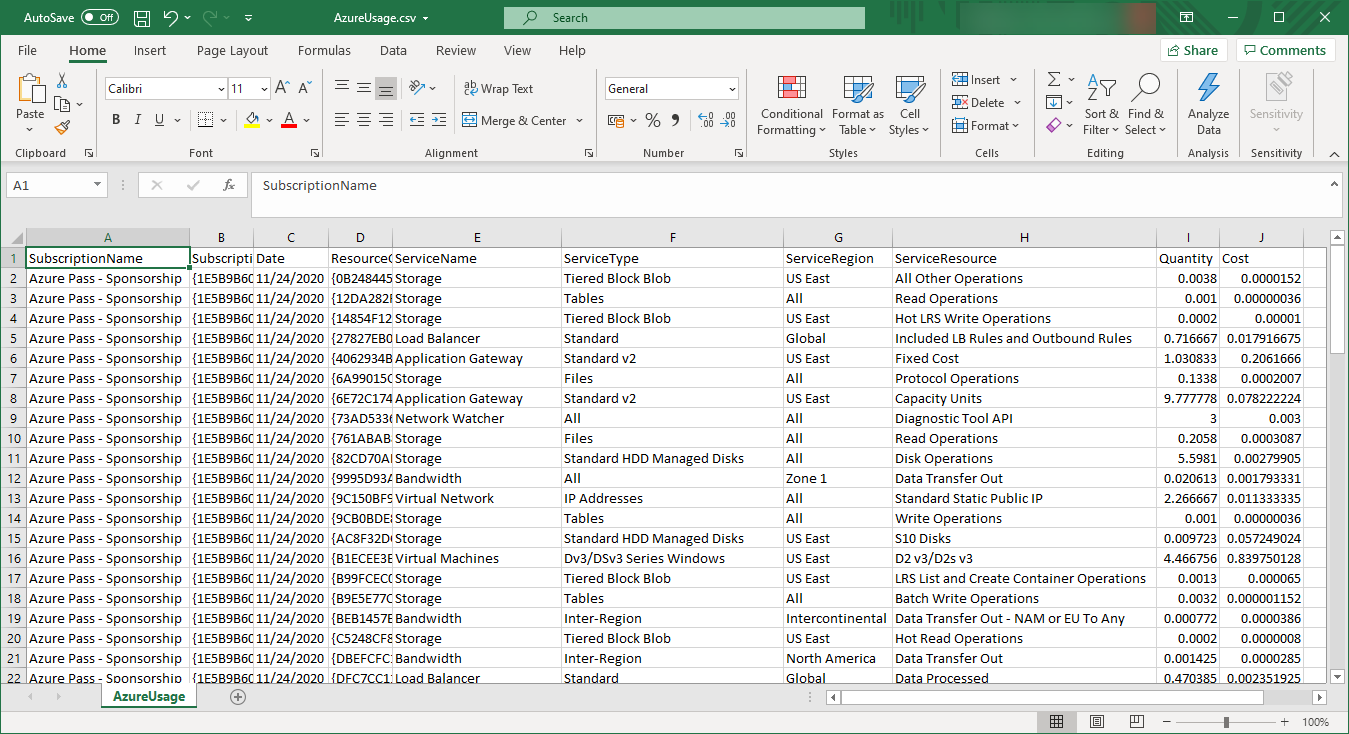Click the zoom slider handle
The height and width of the screenshot is (734, 1349).
1226,722
